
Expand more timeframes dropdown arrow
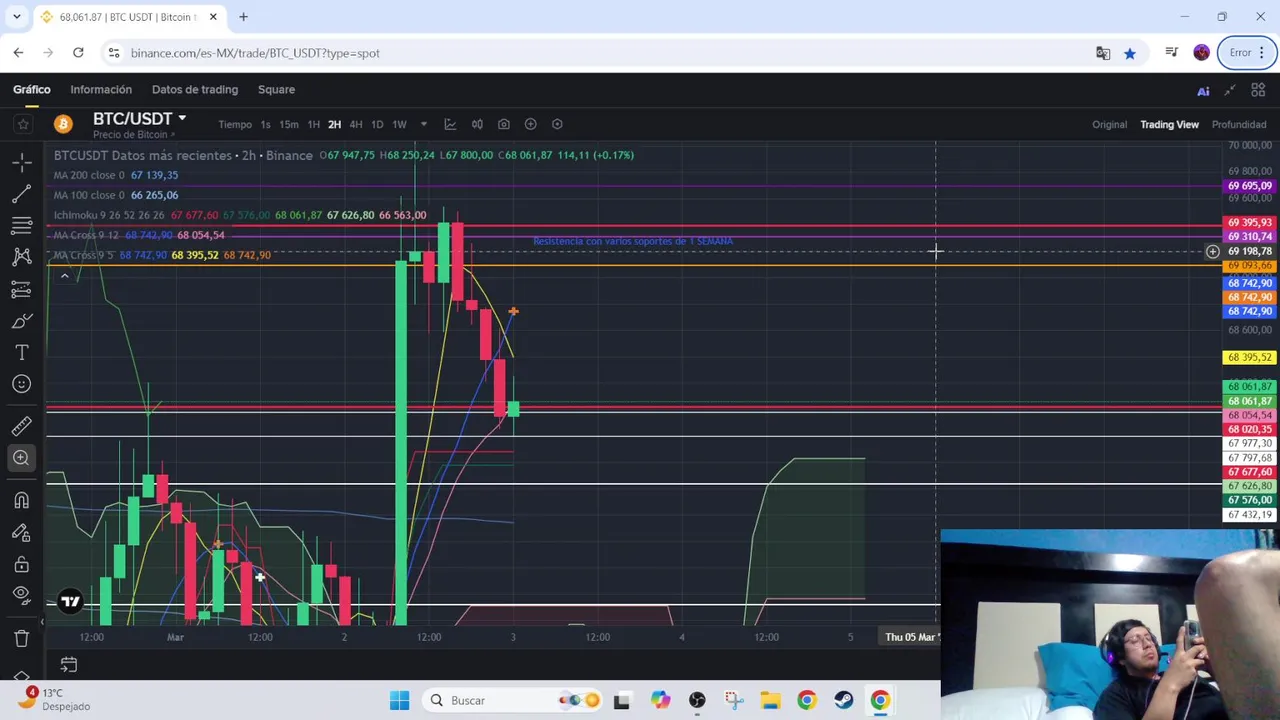(423, 124)
